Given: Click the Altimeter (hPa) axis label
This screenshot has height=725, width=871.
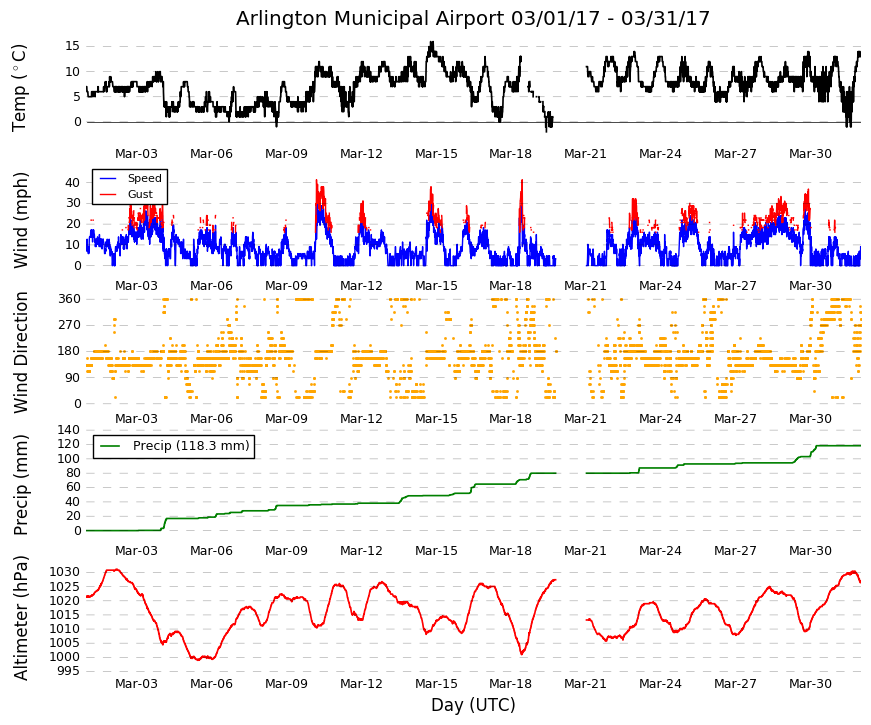Looking at the screenshot, I should click(x=20, y=618).
